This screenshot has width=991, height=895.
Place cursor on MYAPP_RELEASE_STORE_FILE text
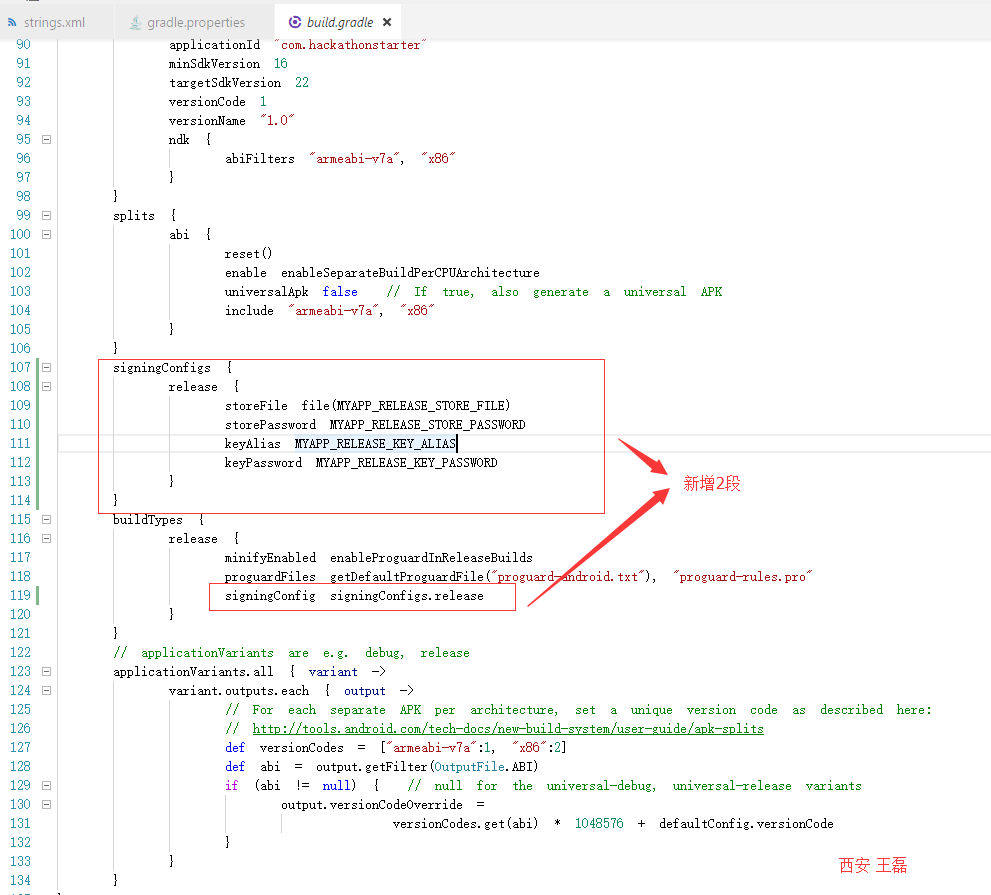click(x=422, y=406)
